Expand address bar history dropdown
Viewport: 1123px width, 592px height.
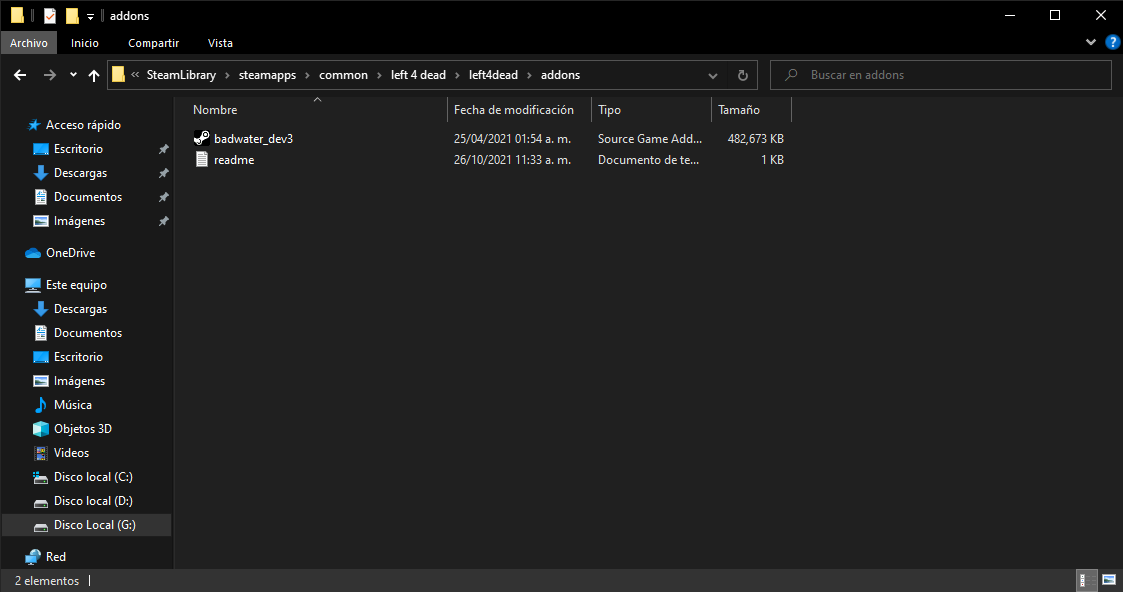(x=713, y=75)
